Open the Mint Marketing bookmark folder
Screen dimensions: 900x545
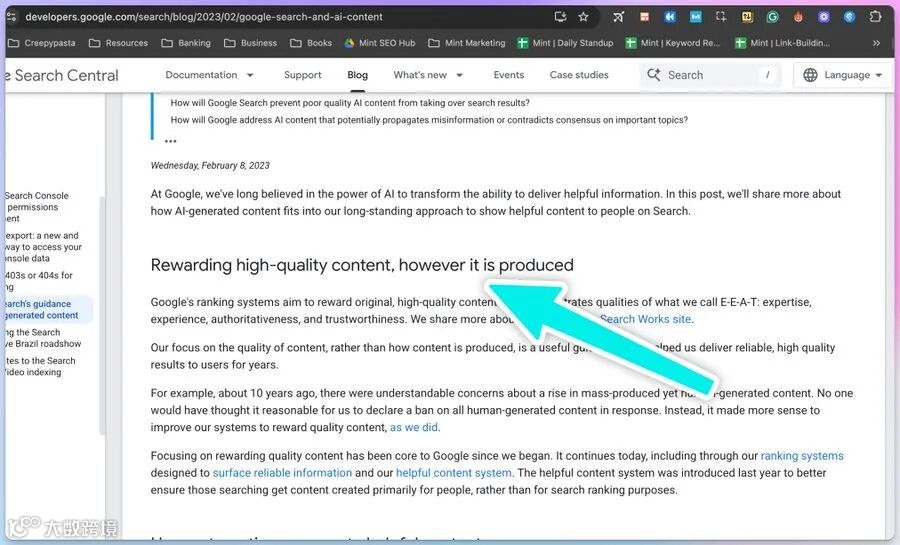pyautogui.click(x=467, y=43)
